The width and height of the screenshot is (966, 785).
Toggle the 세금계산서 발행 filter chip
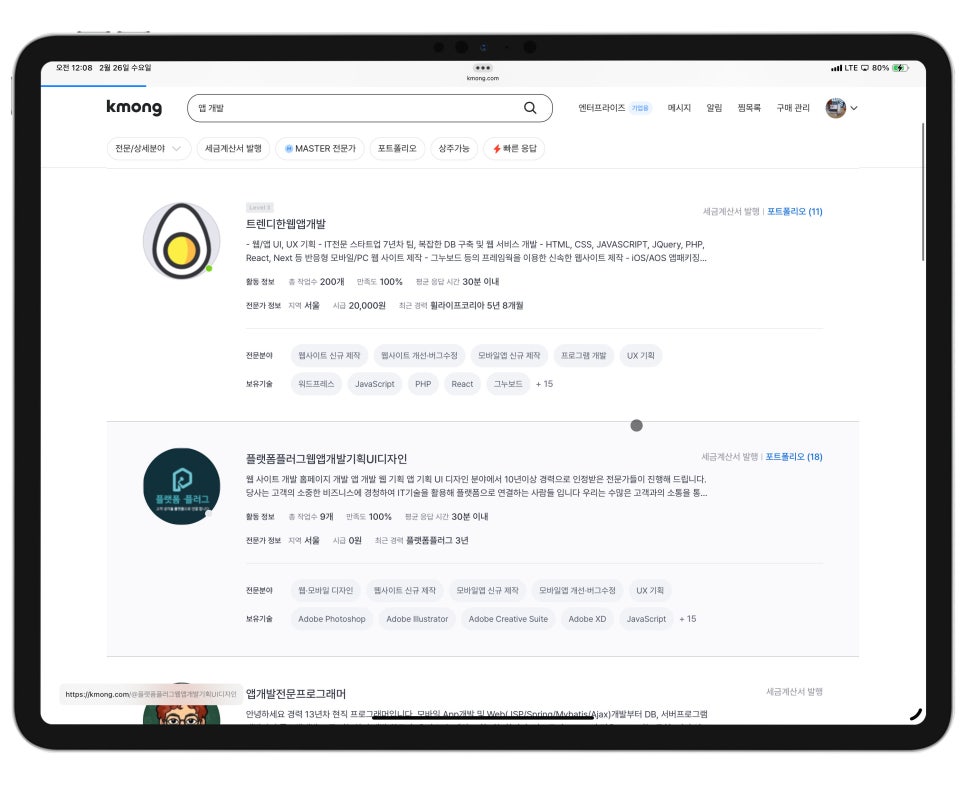[x=233, y=148]
